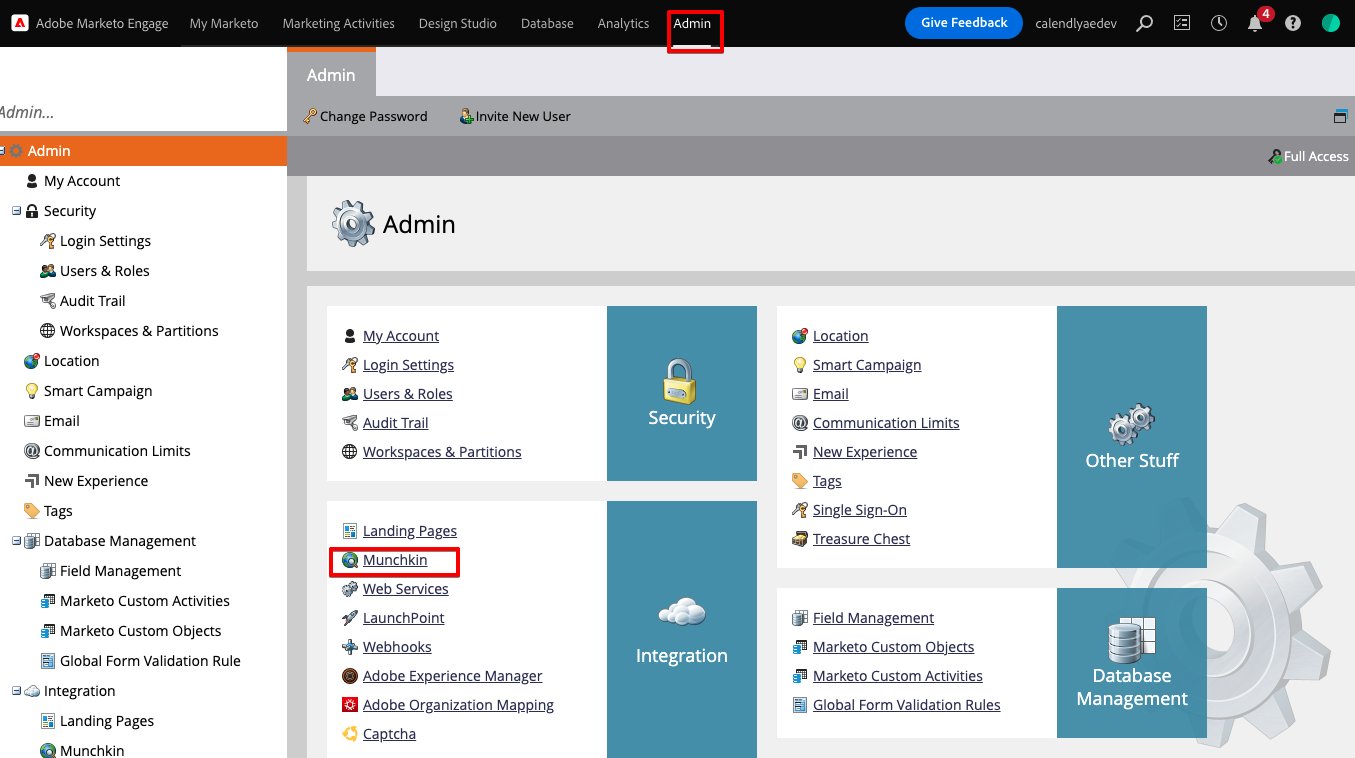The width and height of the screenshot is (1355, 758).
Task: Click the Give Feedback button
Action: pos(963,23)
